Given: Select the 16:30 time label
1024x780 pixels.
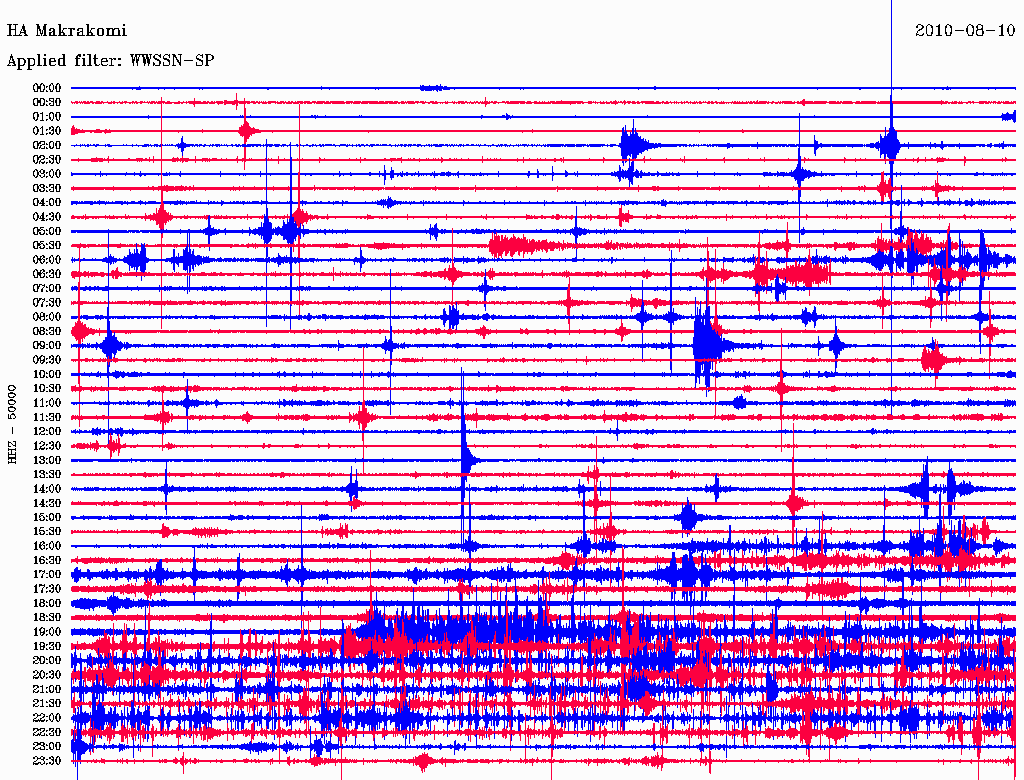Looking at the screenshot, I should (46, 561).
